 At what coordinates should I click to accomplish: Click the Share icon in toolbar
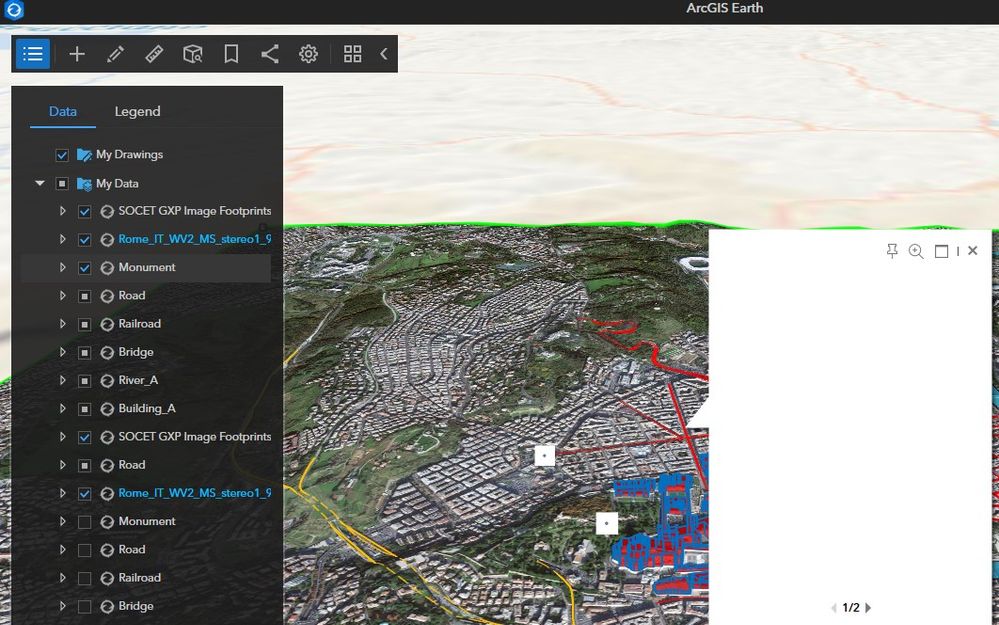click(270, 54)
